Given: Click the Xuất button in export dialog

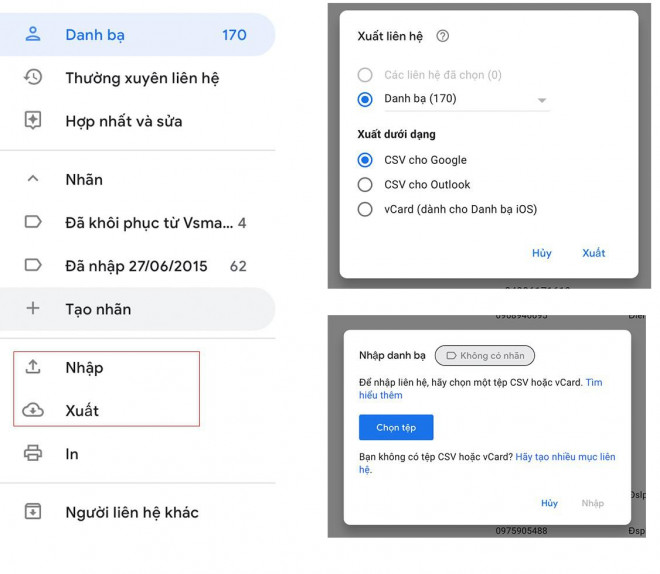Looking at the screenshot, I should (x=593, y=253).
